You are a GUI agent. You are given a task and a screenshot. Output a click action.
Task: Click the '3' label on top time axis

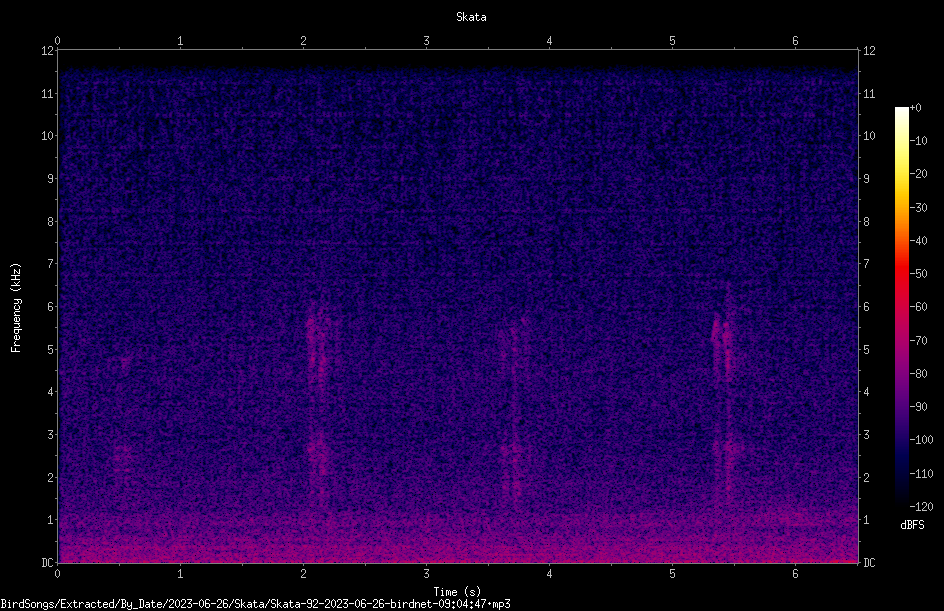[426, 41]
